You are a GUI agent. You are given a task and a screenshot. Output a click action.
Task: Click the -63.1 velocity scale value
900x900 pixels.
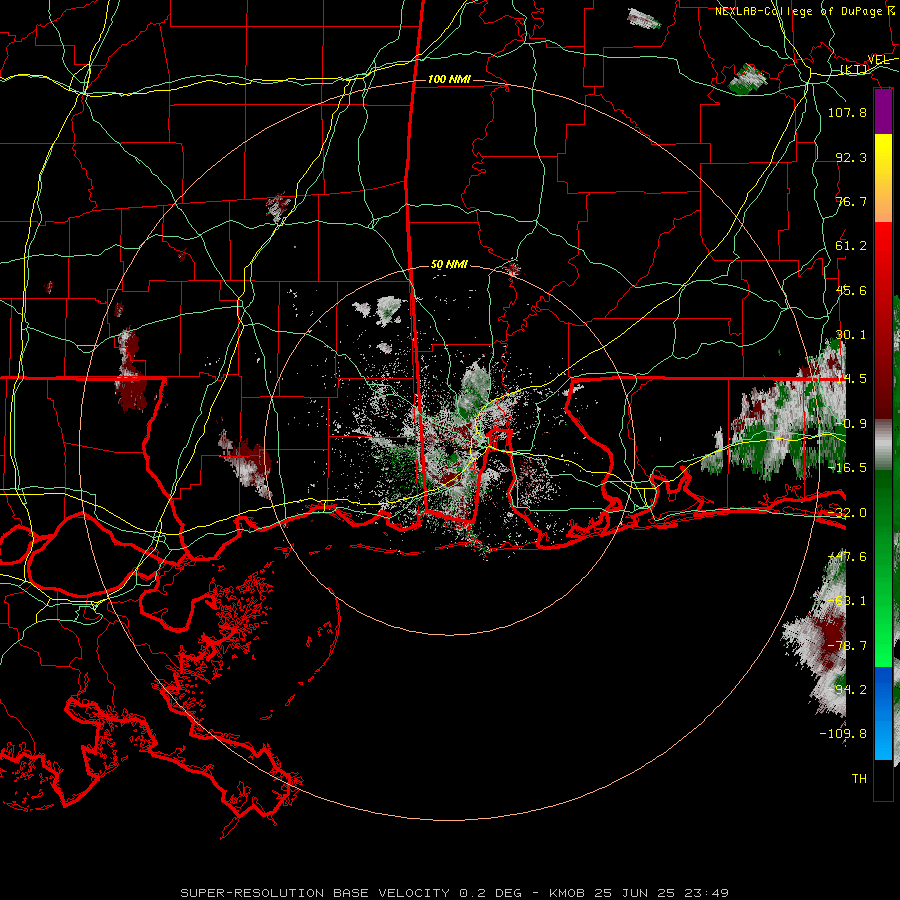pyautogui.click(x=847, y=601)
